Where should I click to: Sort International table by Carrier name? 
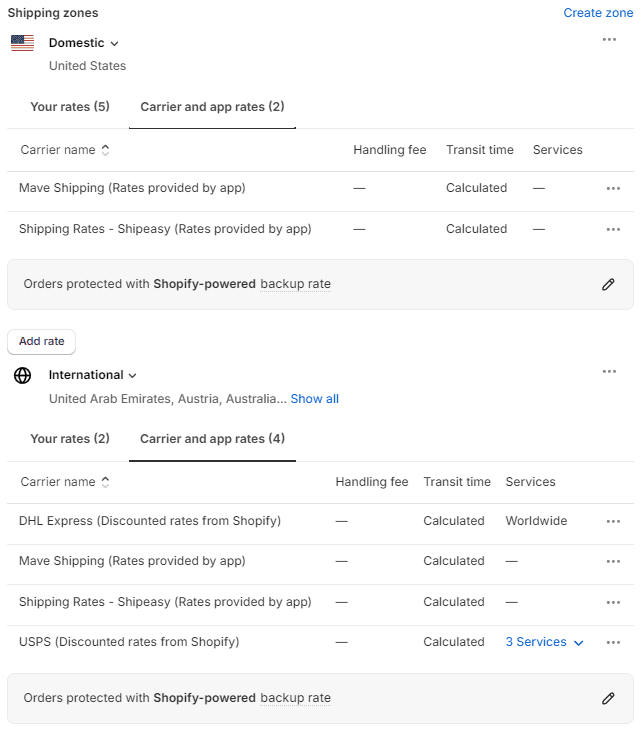coord(65,482)
